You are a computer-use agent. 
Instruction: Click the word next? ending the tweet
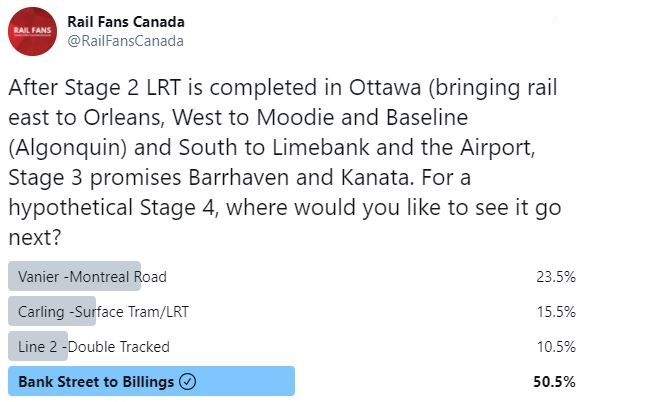[x=35, y=238]
